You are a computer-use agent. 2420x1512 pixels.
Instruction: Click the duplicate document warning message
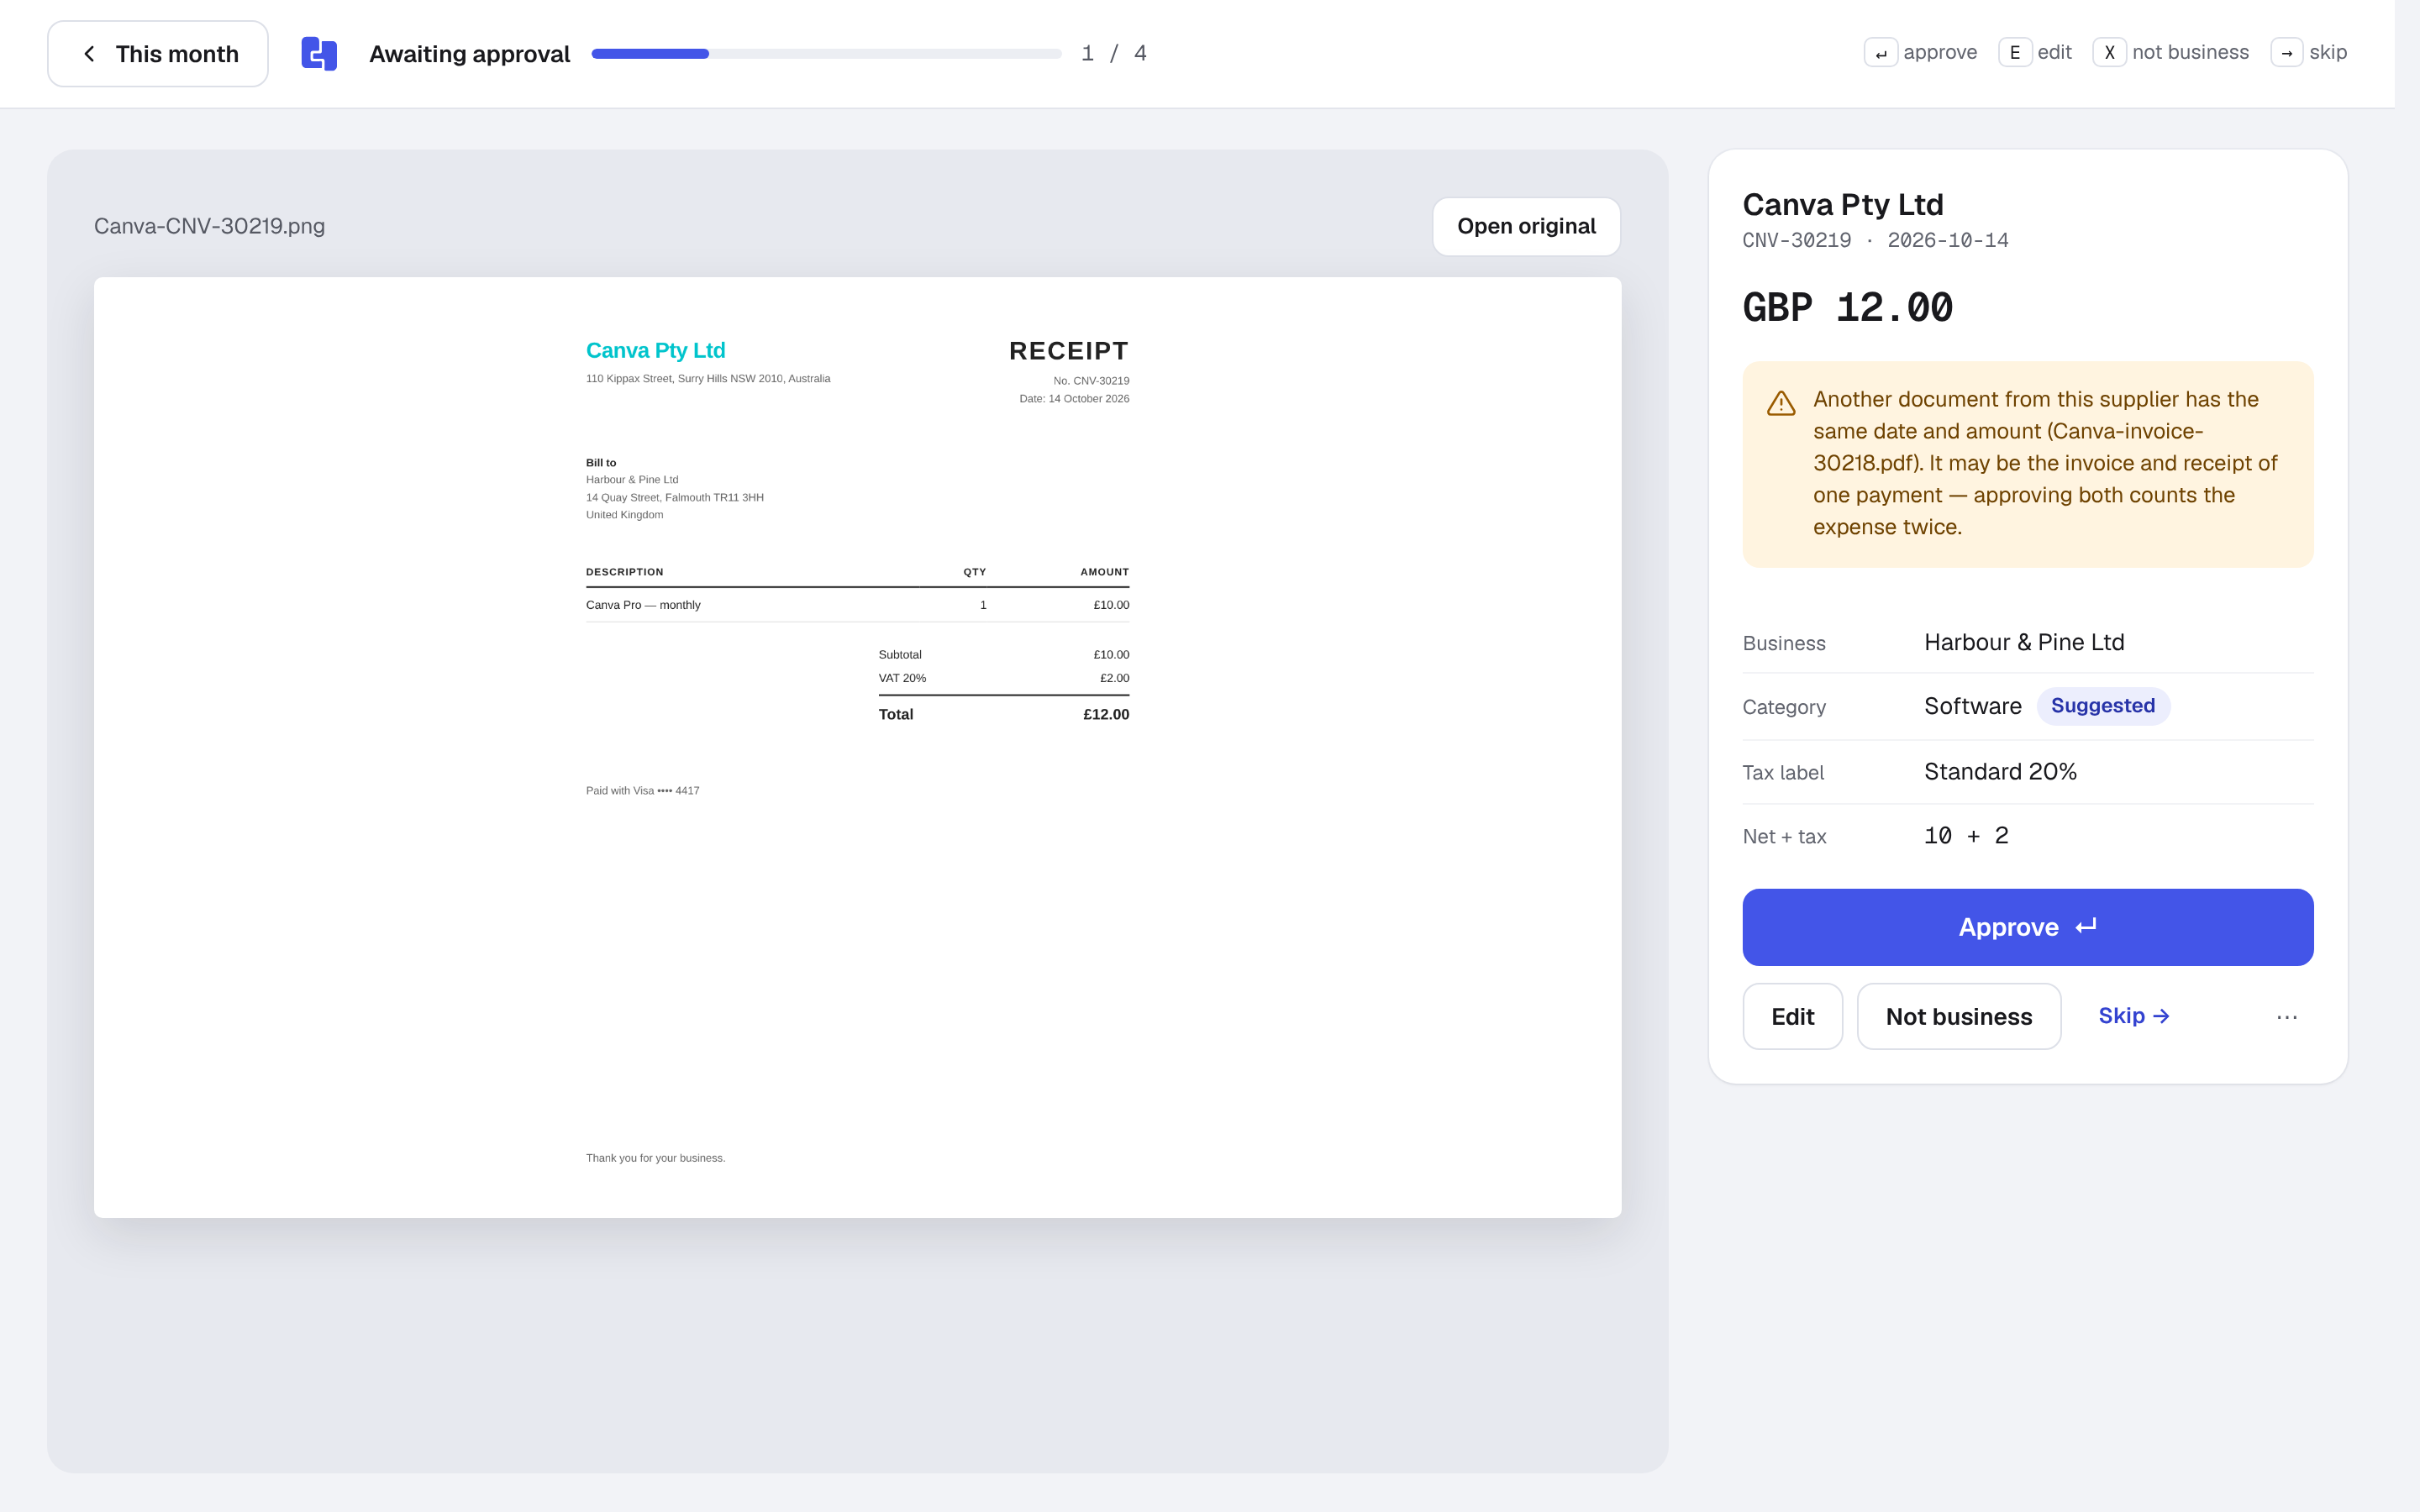(2027, 464)
